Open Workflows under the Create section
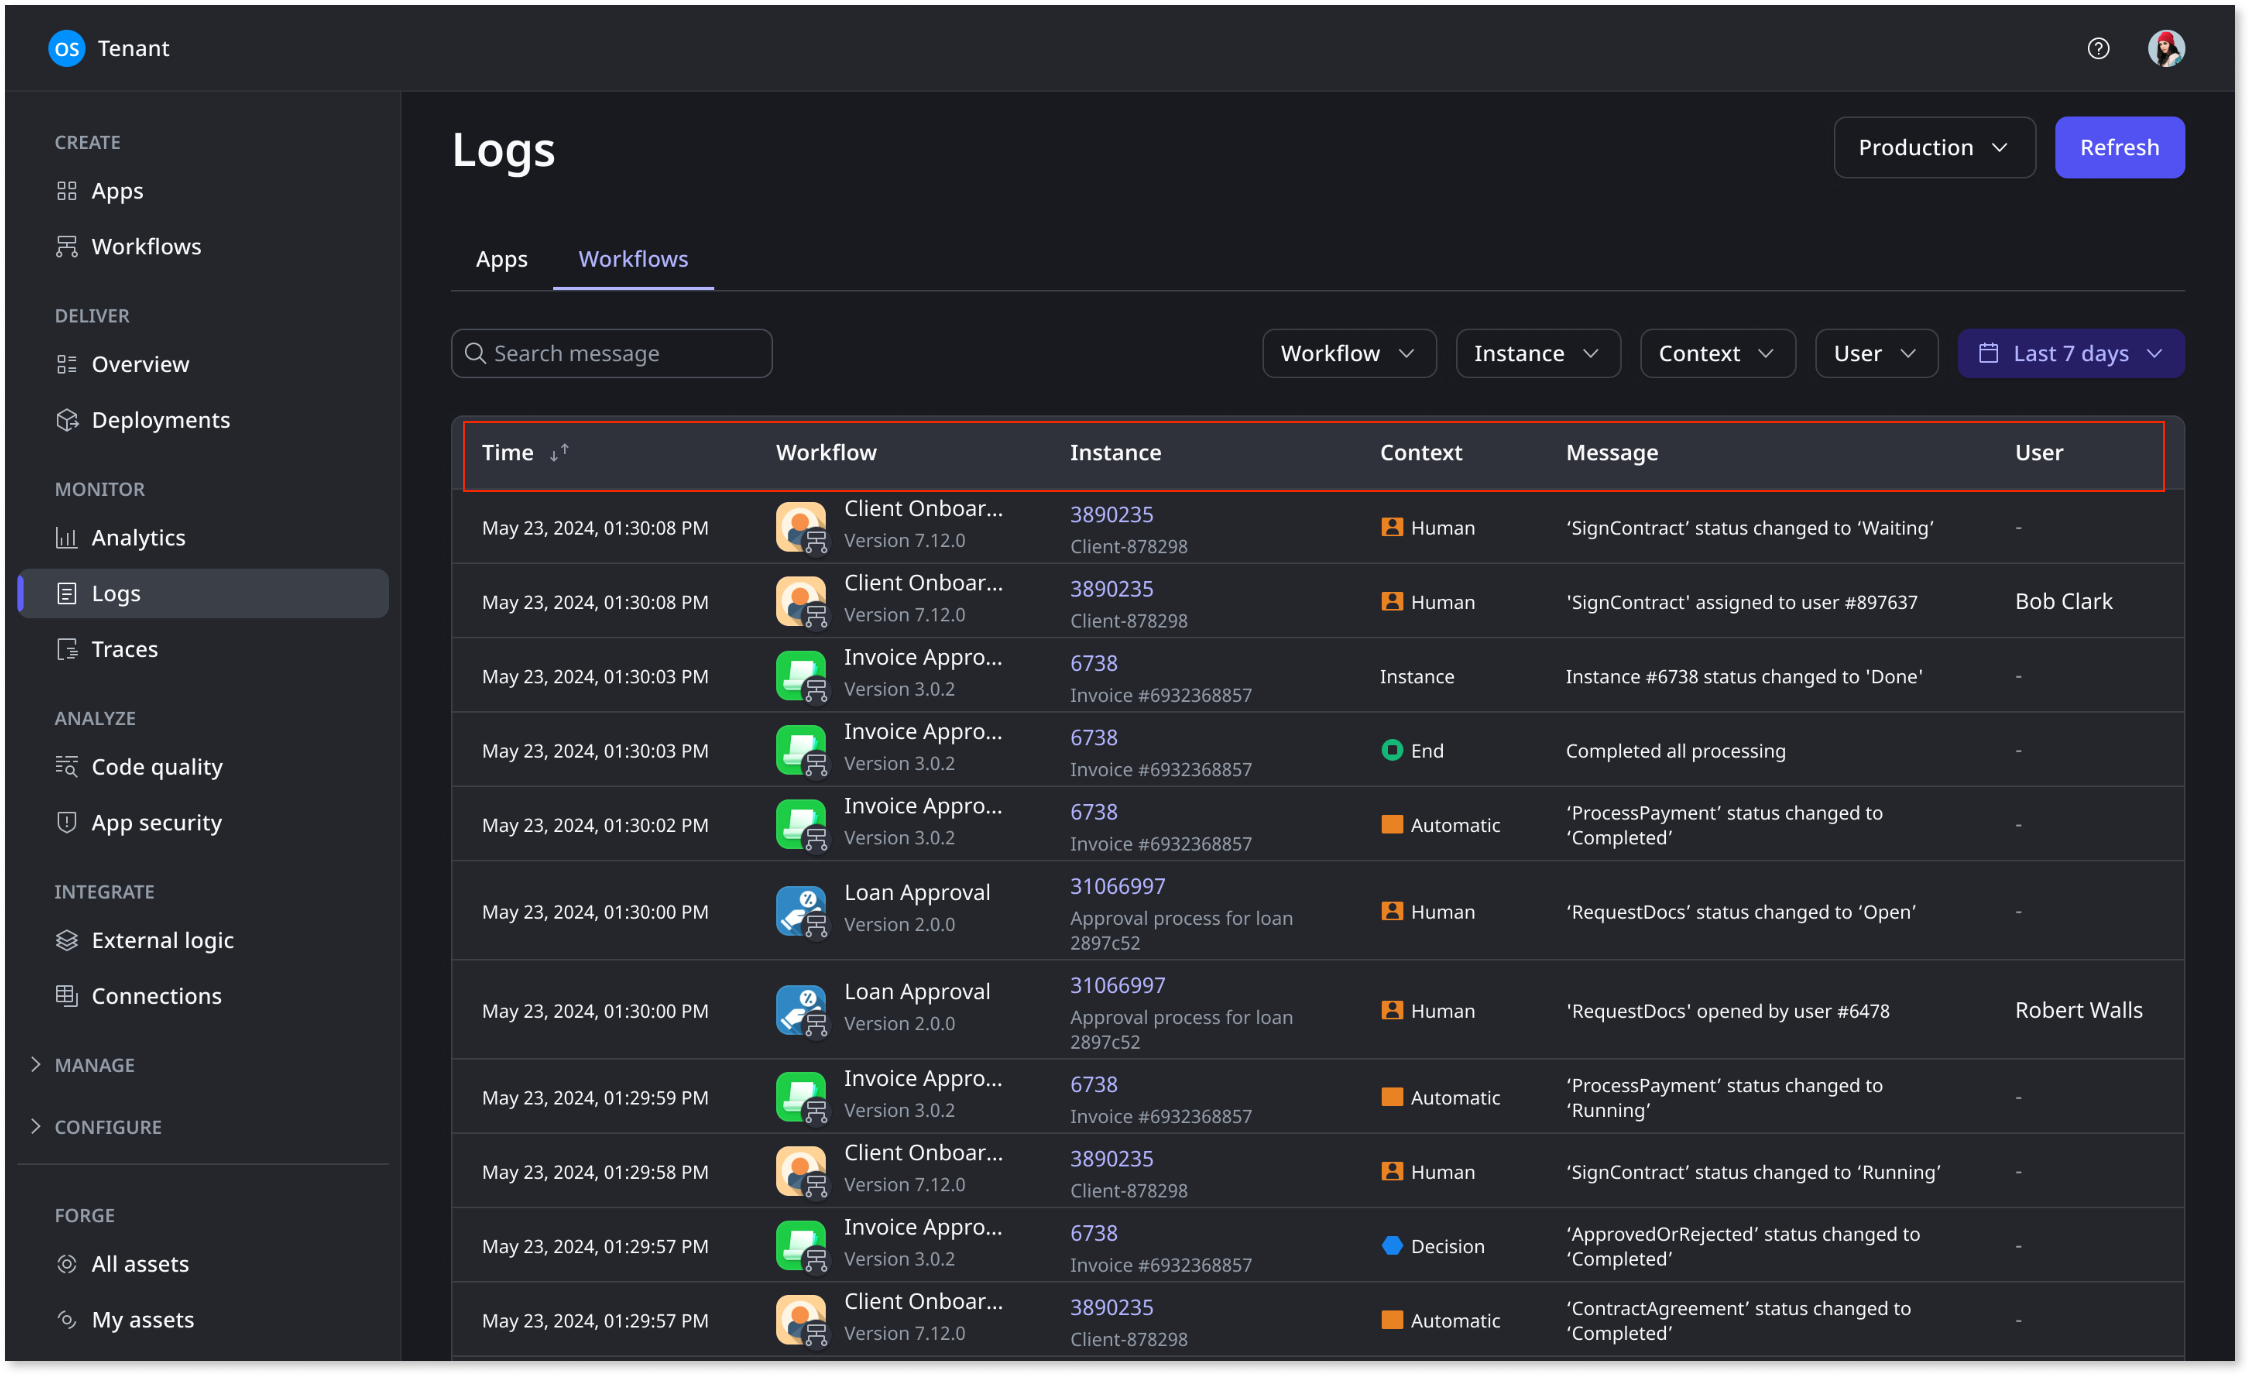Screen dimensions: 2250x1376 [146, 246]
